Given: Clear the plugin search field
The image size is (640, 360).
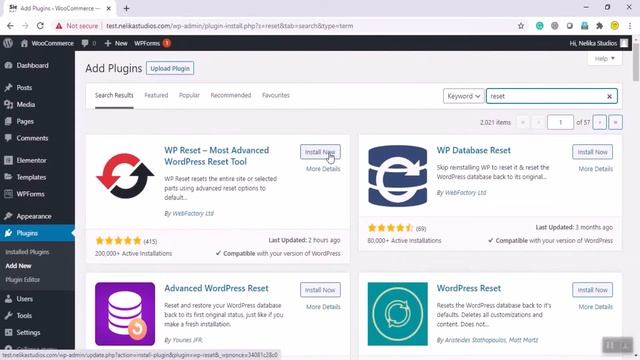Looking at the screenshot, I should [x=609, y=96].
